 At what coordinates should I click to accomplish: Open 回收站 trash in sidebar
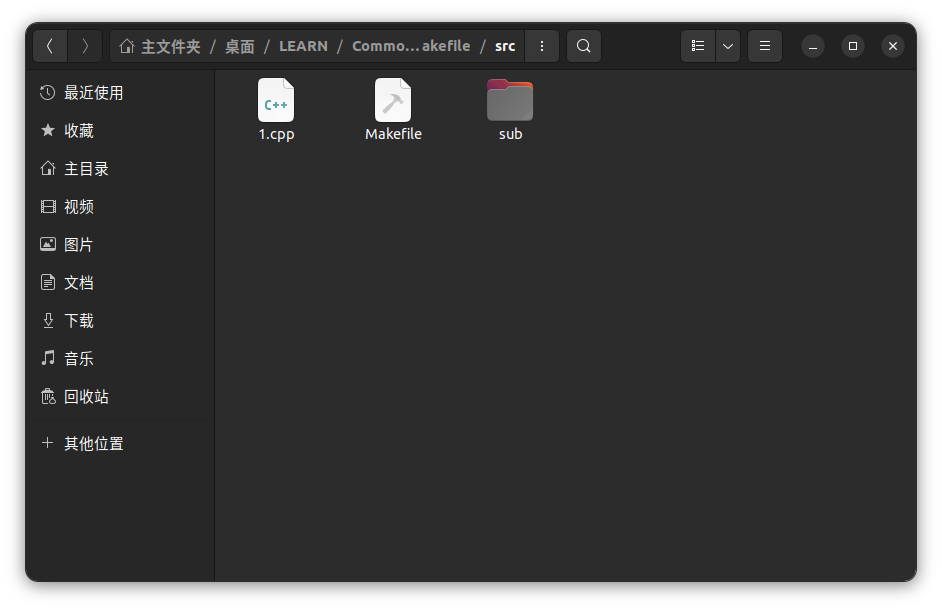click(86, 397)
